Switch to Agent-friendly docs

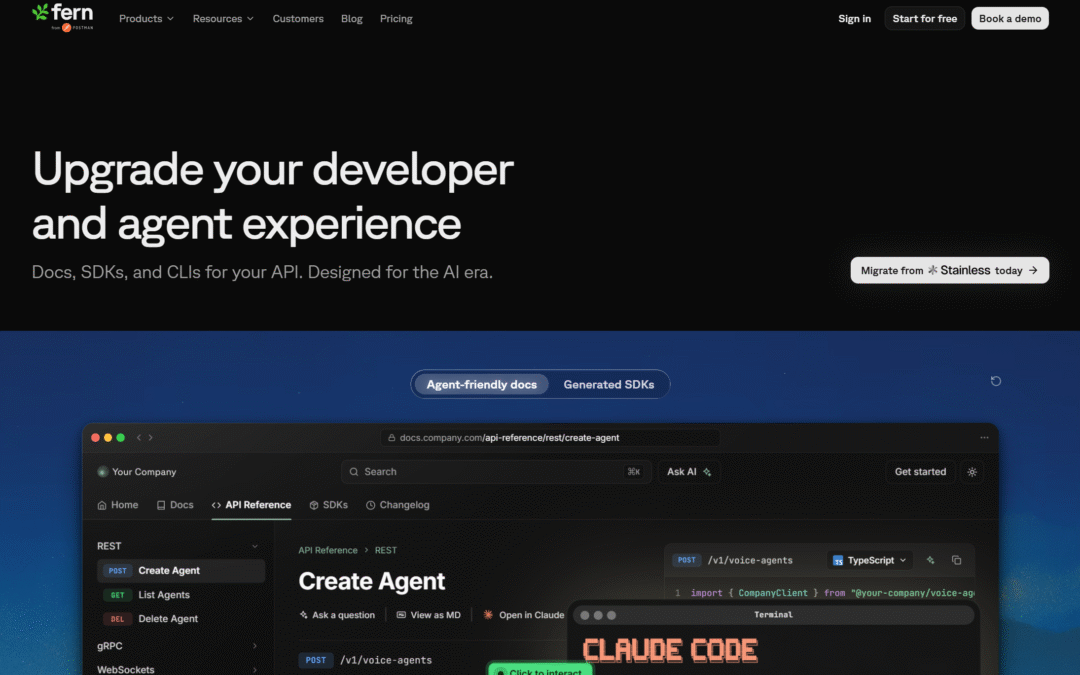pos(481,384)
